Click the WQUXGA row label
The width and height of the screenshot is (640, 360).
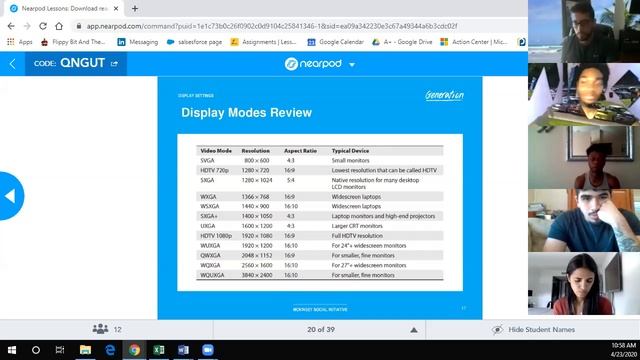(x=212, y=275)
